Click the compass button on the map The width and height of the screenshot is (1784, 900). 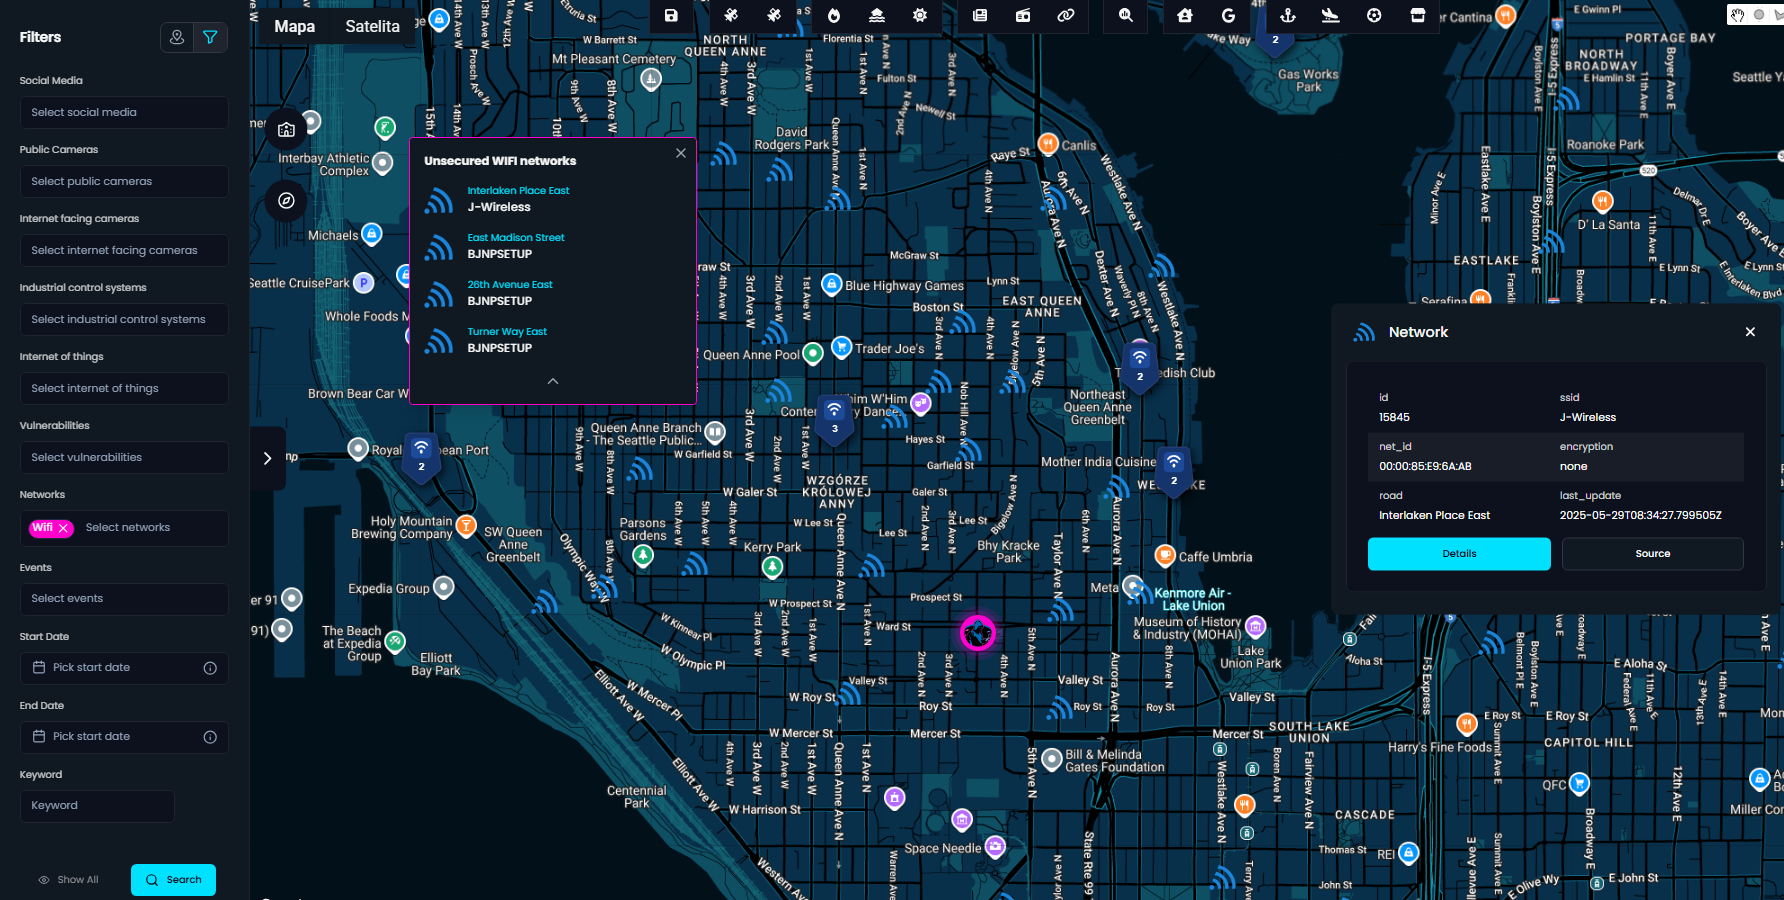[x=286, y=201]
